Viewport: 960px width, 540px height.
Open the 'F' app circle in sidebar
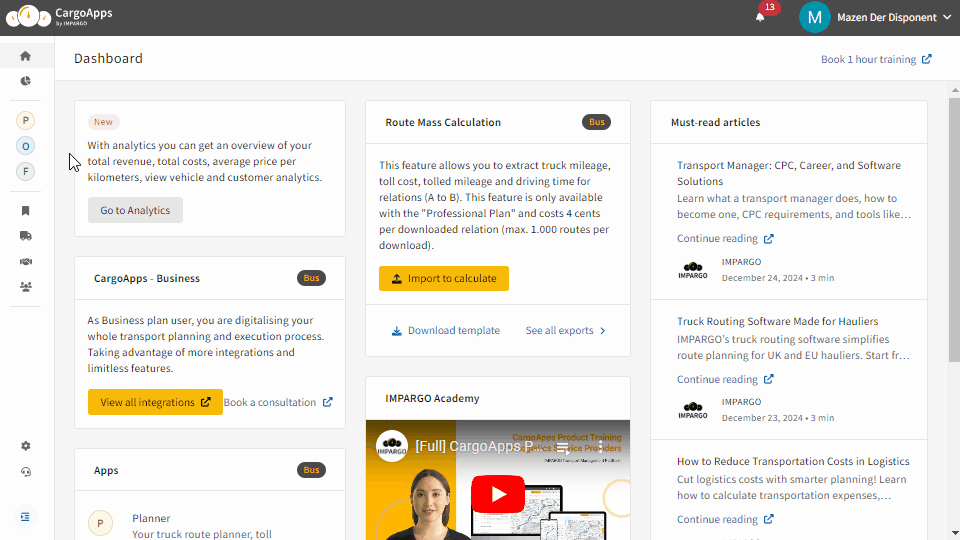(x=25, y=171)
